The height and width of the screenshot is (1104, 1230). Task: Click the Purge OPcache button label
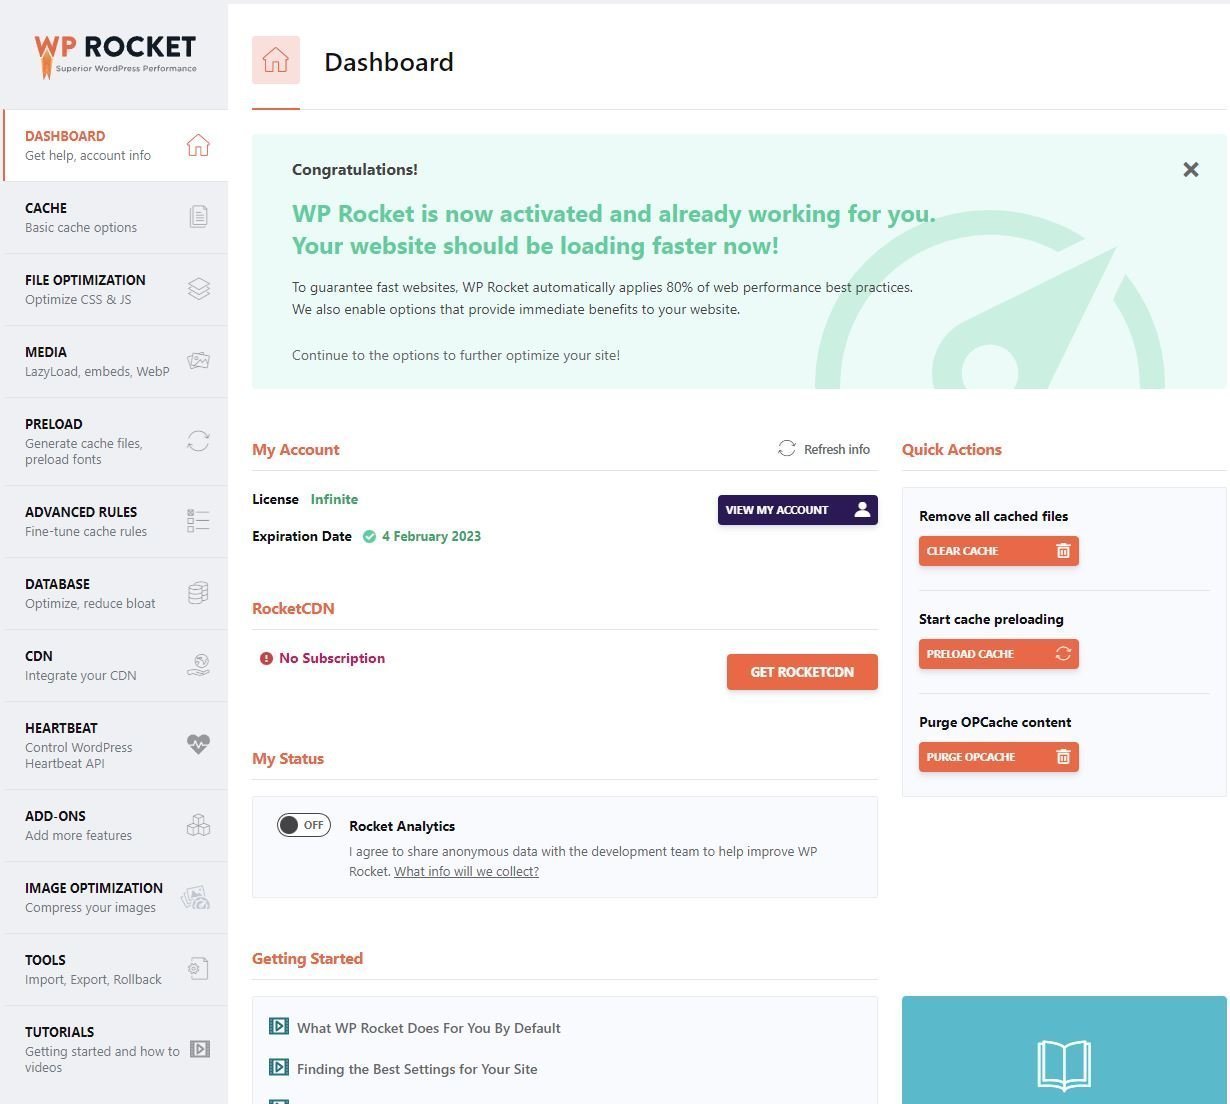970,757
